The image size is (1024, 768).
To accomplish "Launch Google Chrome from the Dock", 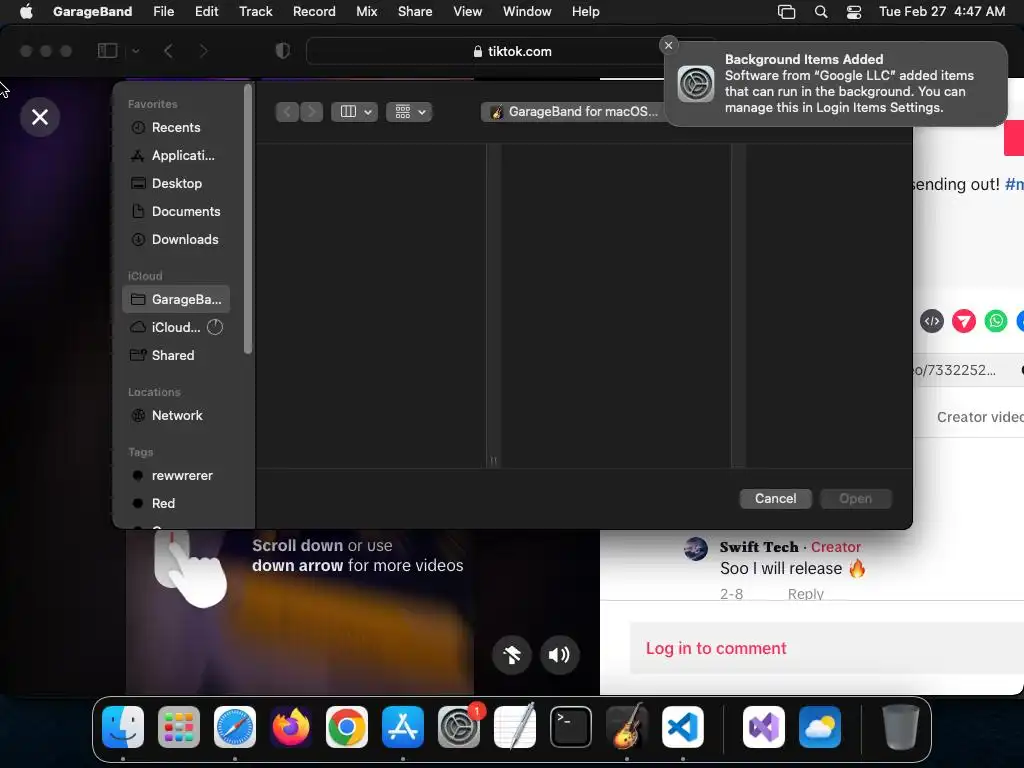I will 347,727.
